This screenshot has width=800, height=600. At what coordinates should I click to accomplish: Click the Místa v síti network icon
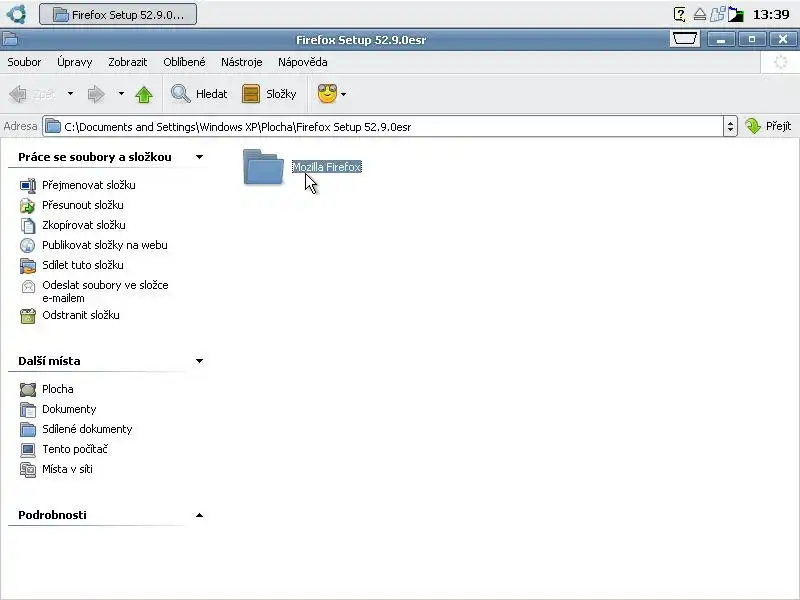click(28, 469)
